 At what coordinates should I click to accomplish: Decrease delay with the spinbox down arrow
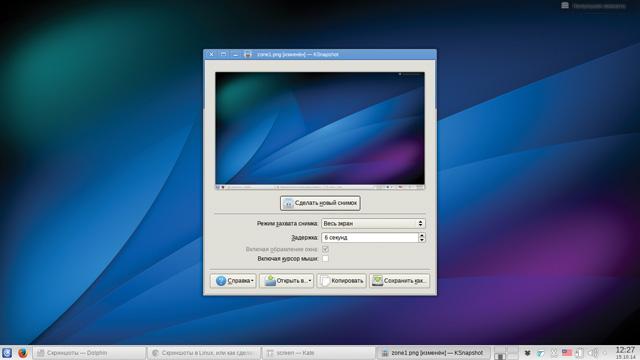point(422,240)
